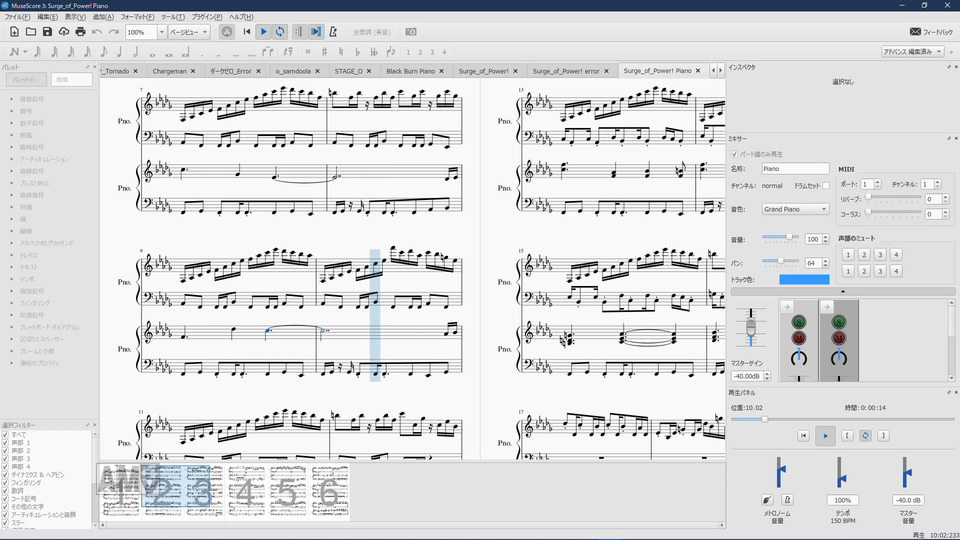
Task: Open the zoom level 100% dropdown
Action: (x=162, y=32)
